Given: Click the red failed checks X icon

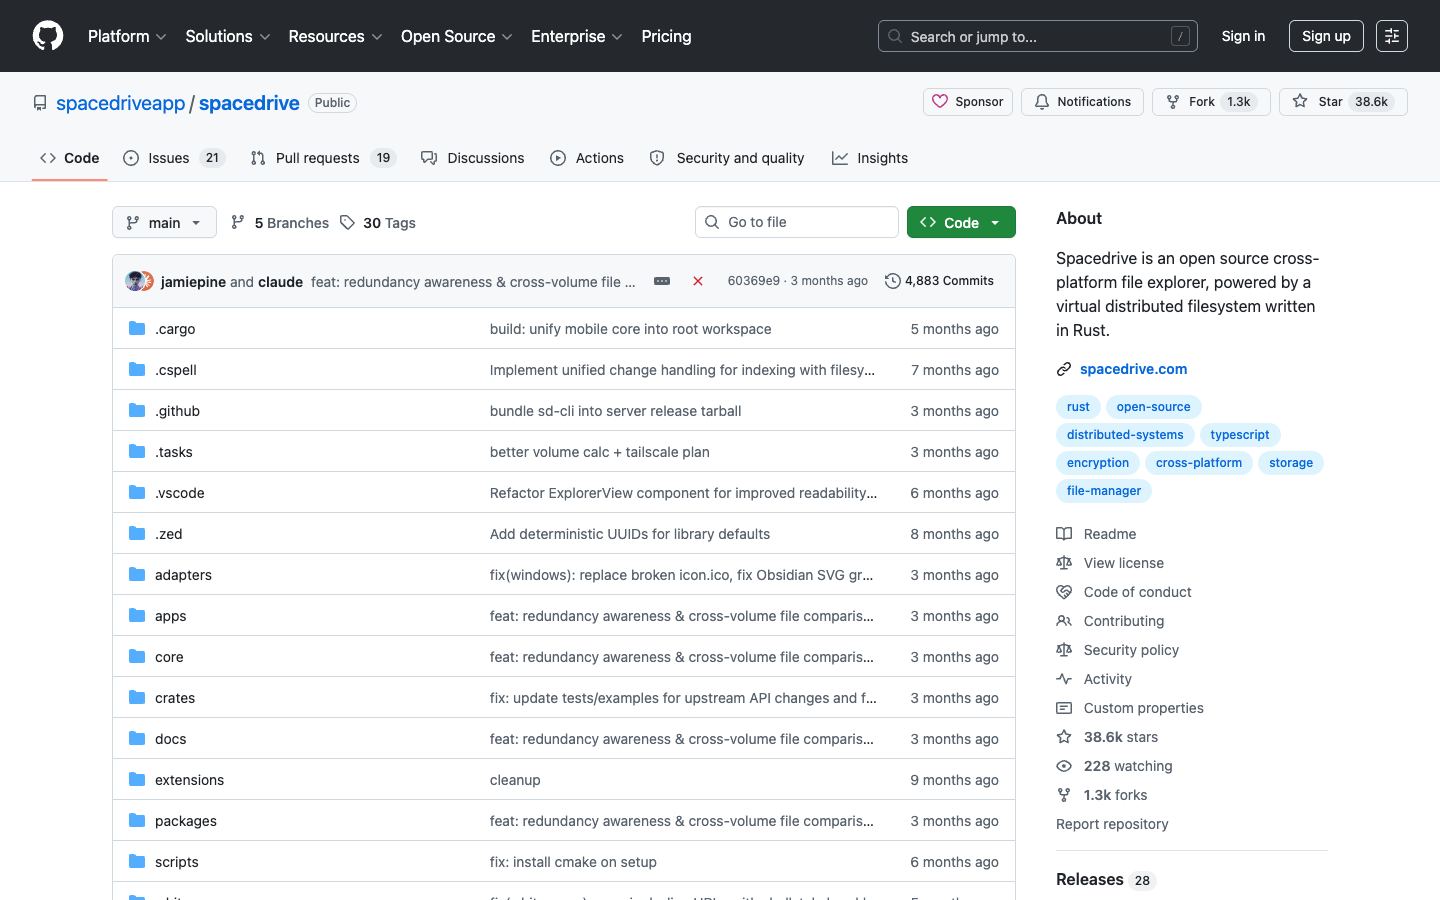Looking at the screenshot, I should point(698,281).
